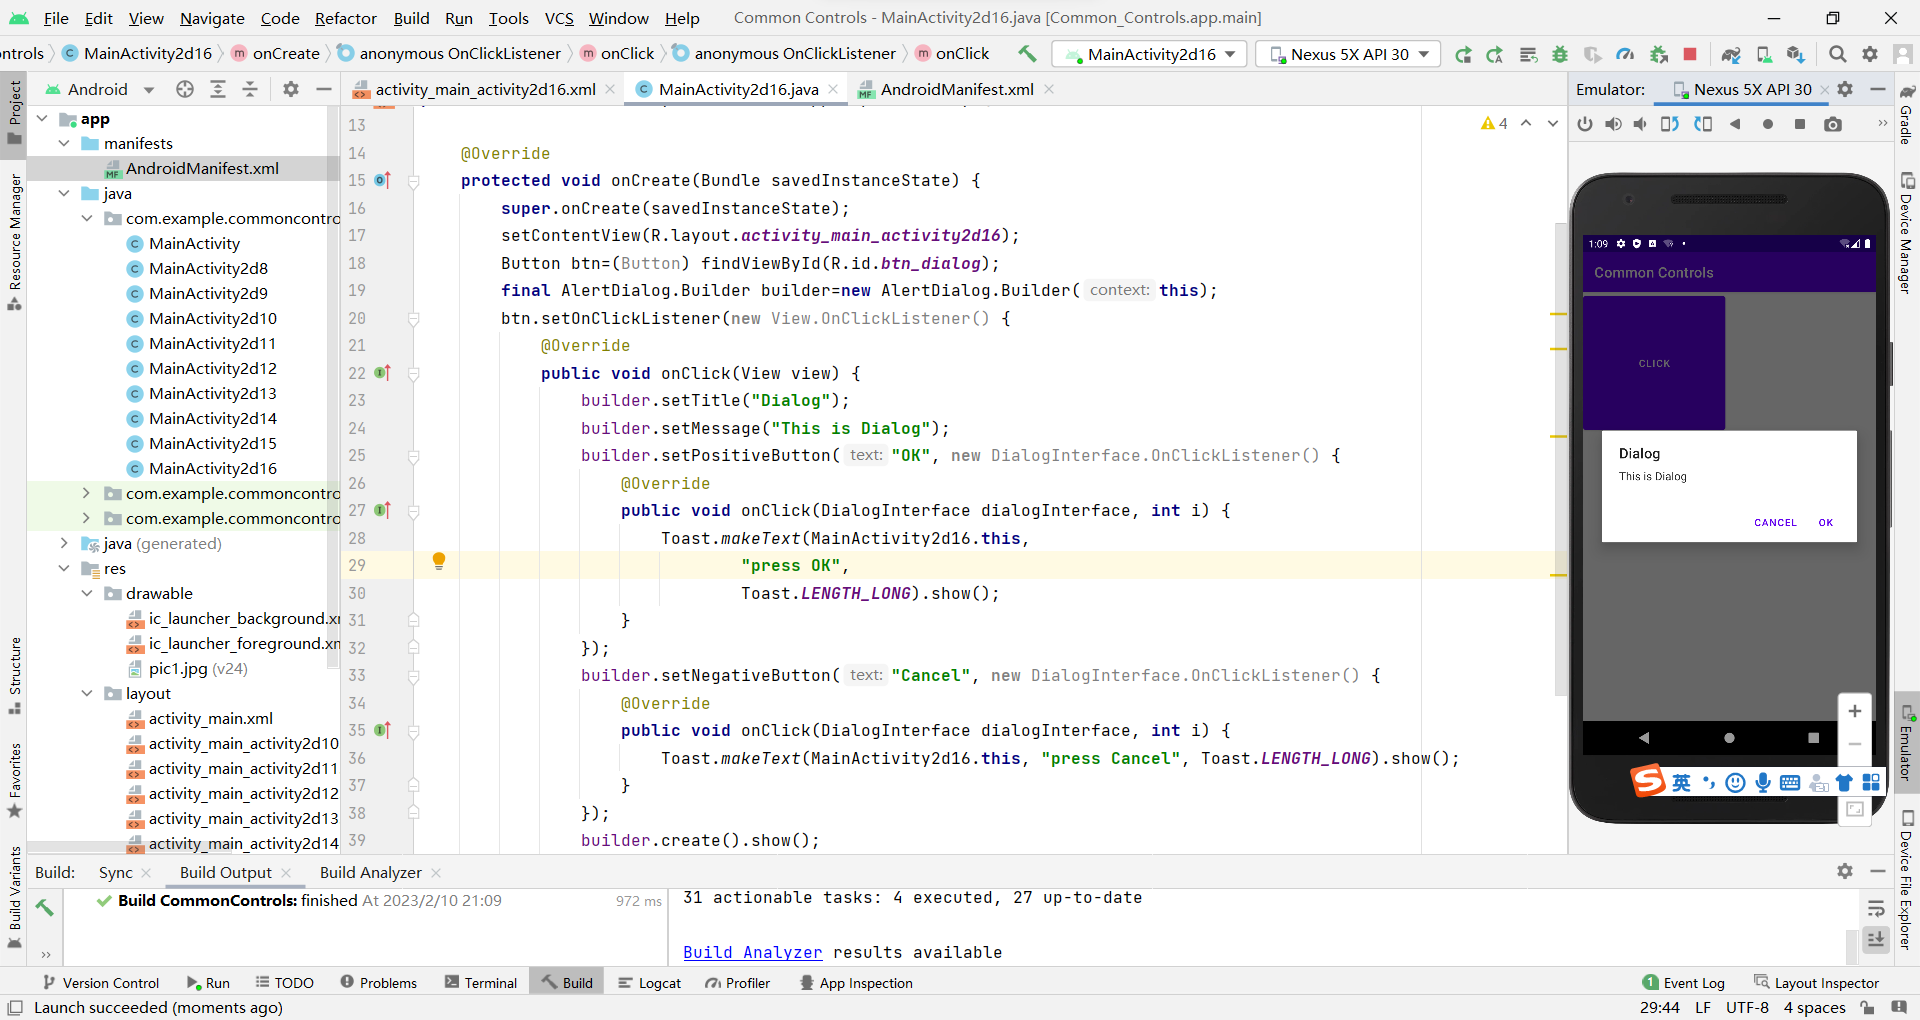Open the Refactor menu
1920x1020 pixels.
click(346, 18)
